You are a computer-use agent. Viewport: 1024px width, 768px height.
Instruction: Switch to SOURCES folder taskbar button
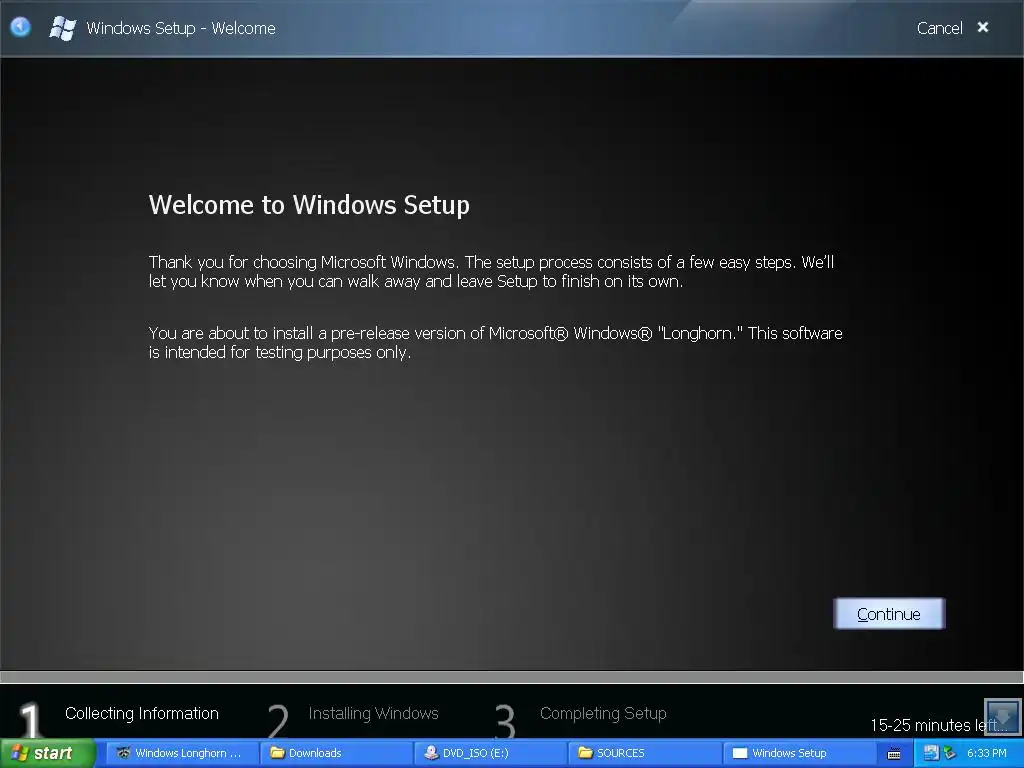[x=644, y=753]
